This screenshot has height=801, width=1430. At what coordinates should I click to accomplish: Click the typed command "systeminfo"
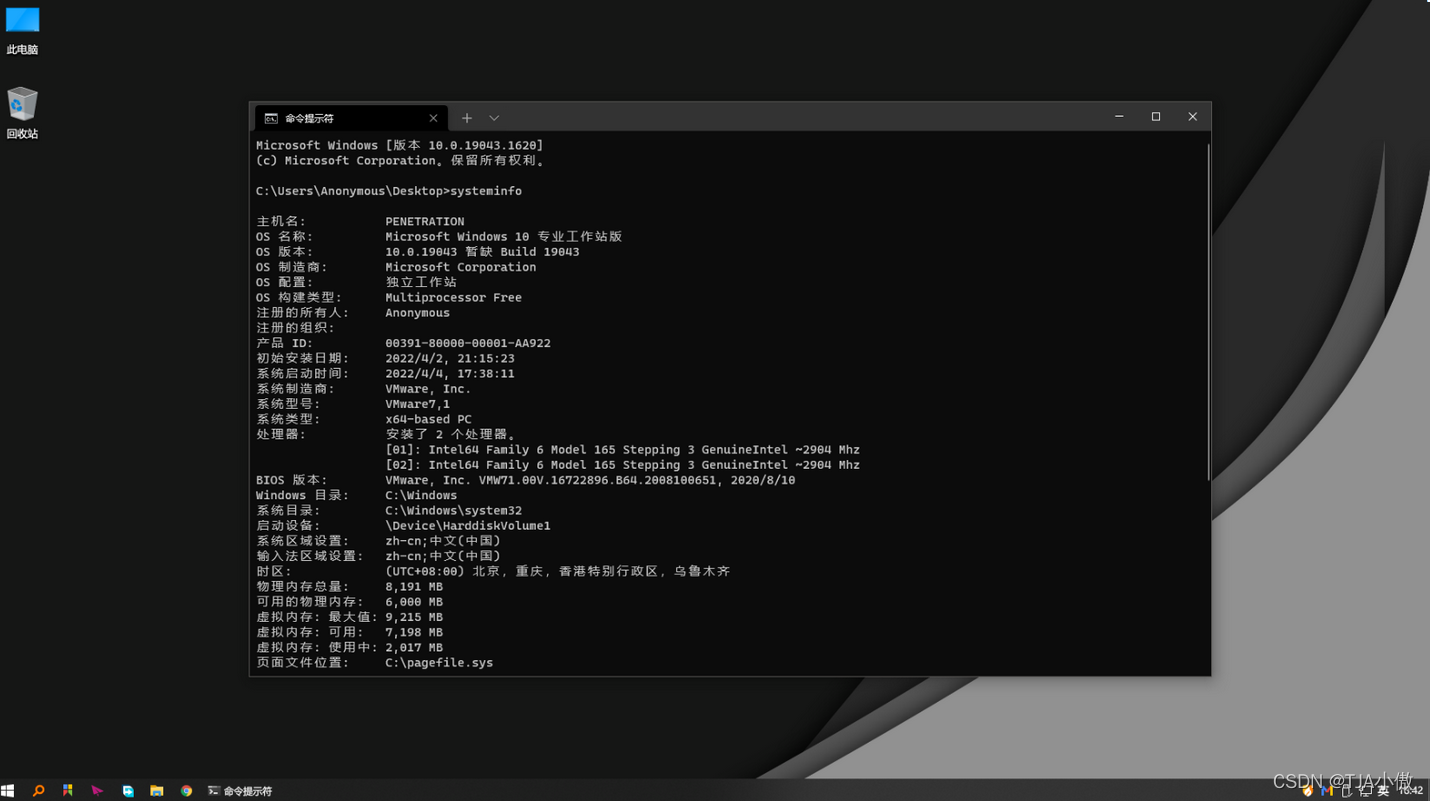[x=486, y=191]
